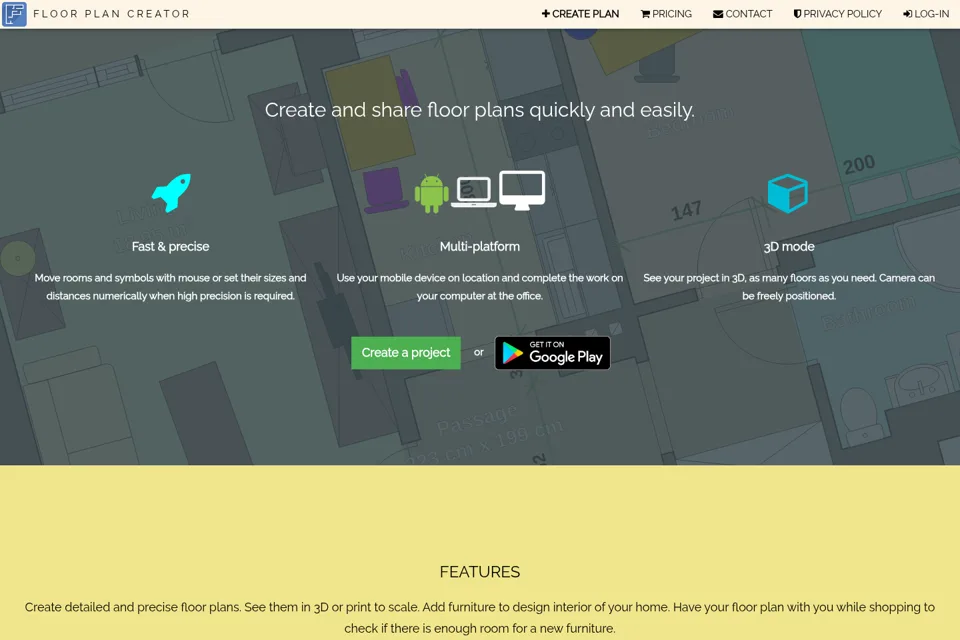Screen dimensions: 960x640
Task: Click the green Create a project button
Action: pyautogui.click(x=406, y=353)
